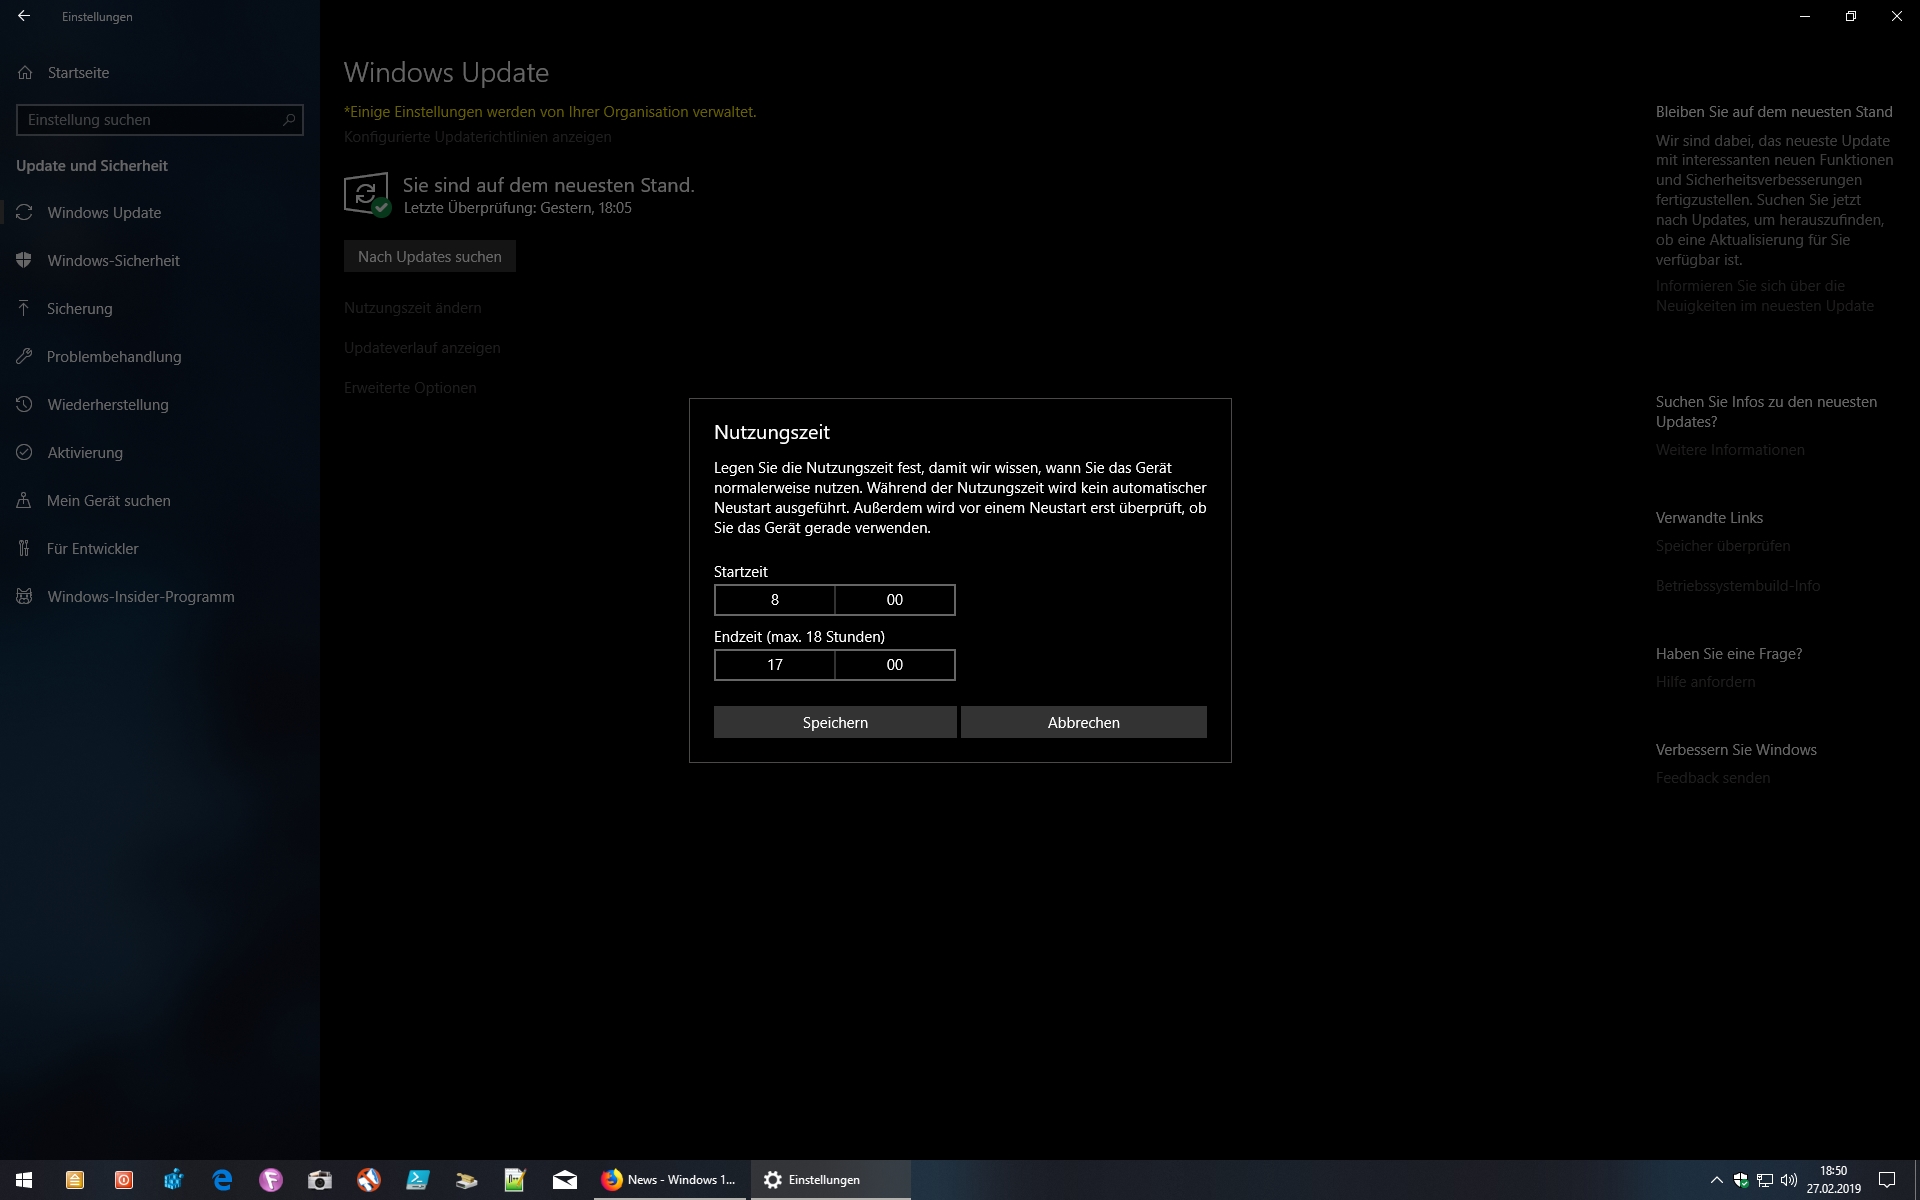Screen dimensions: 1920x1200
Task: Open Wiederherstellung in sidebar
Action: pos(107,405)
